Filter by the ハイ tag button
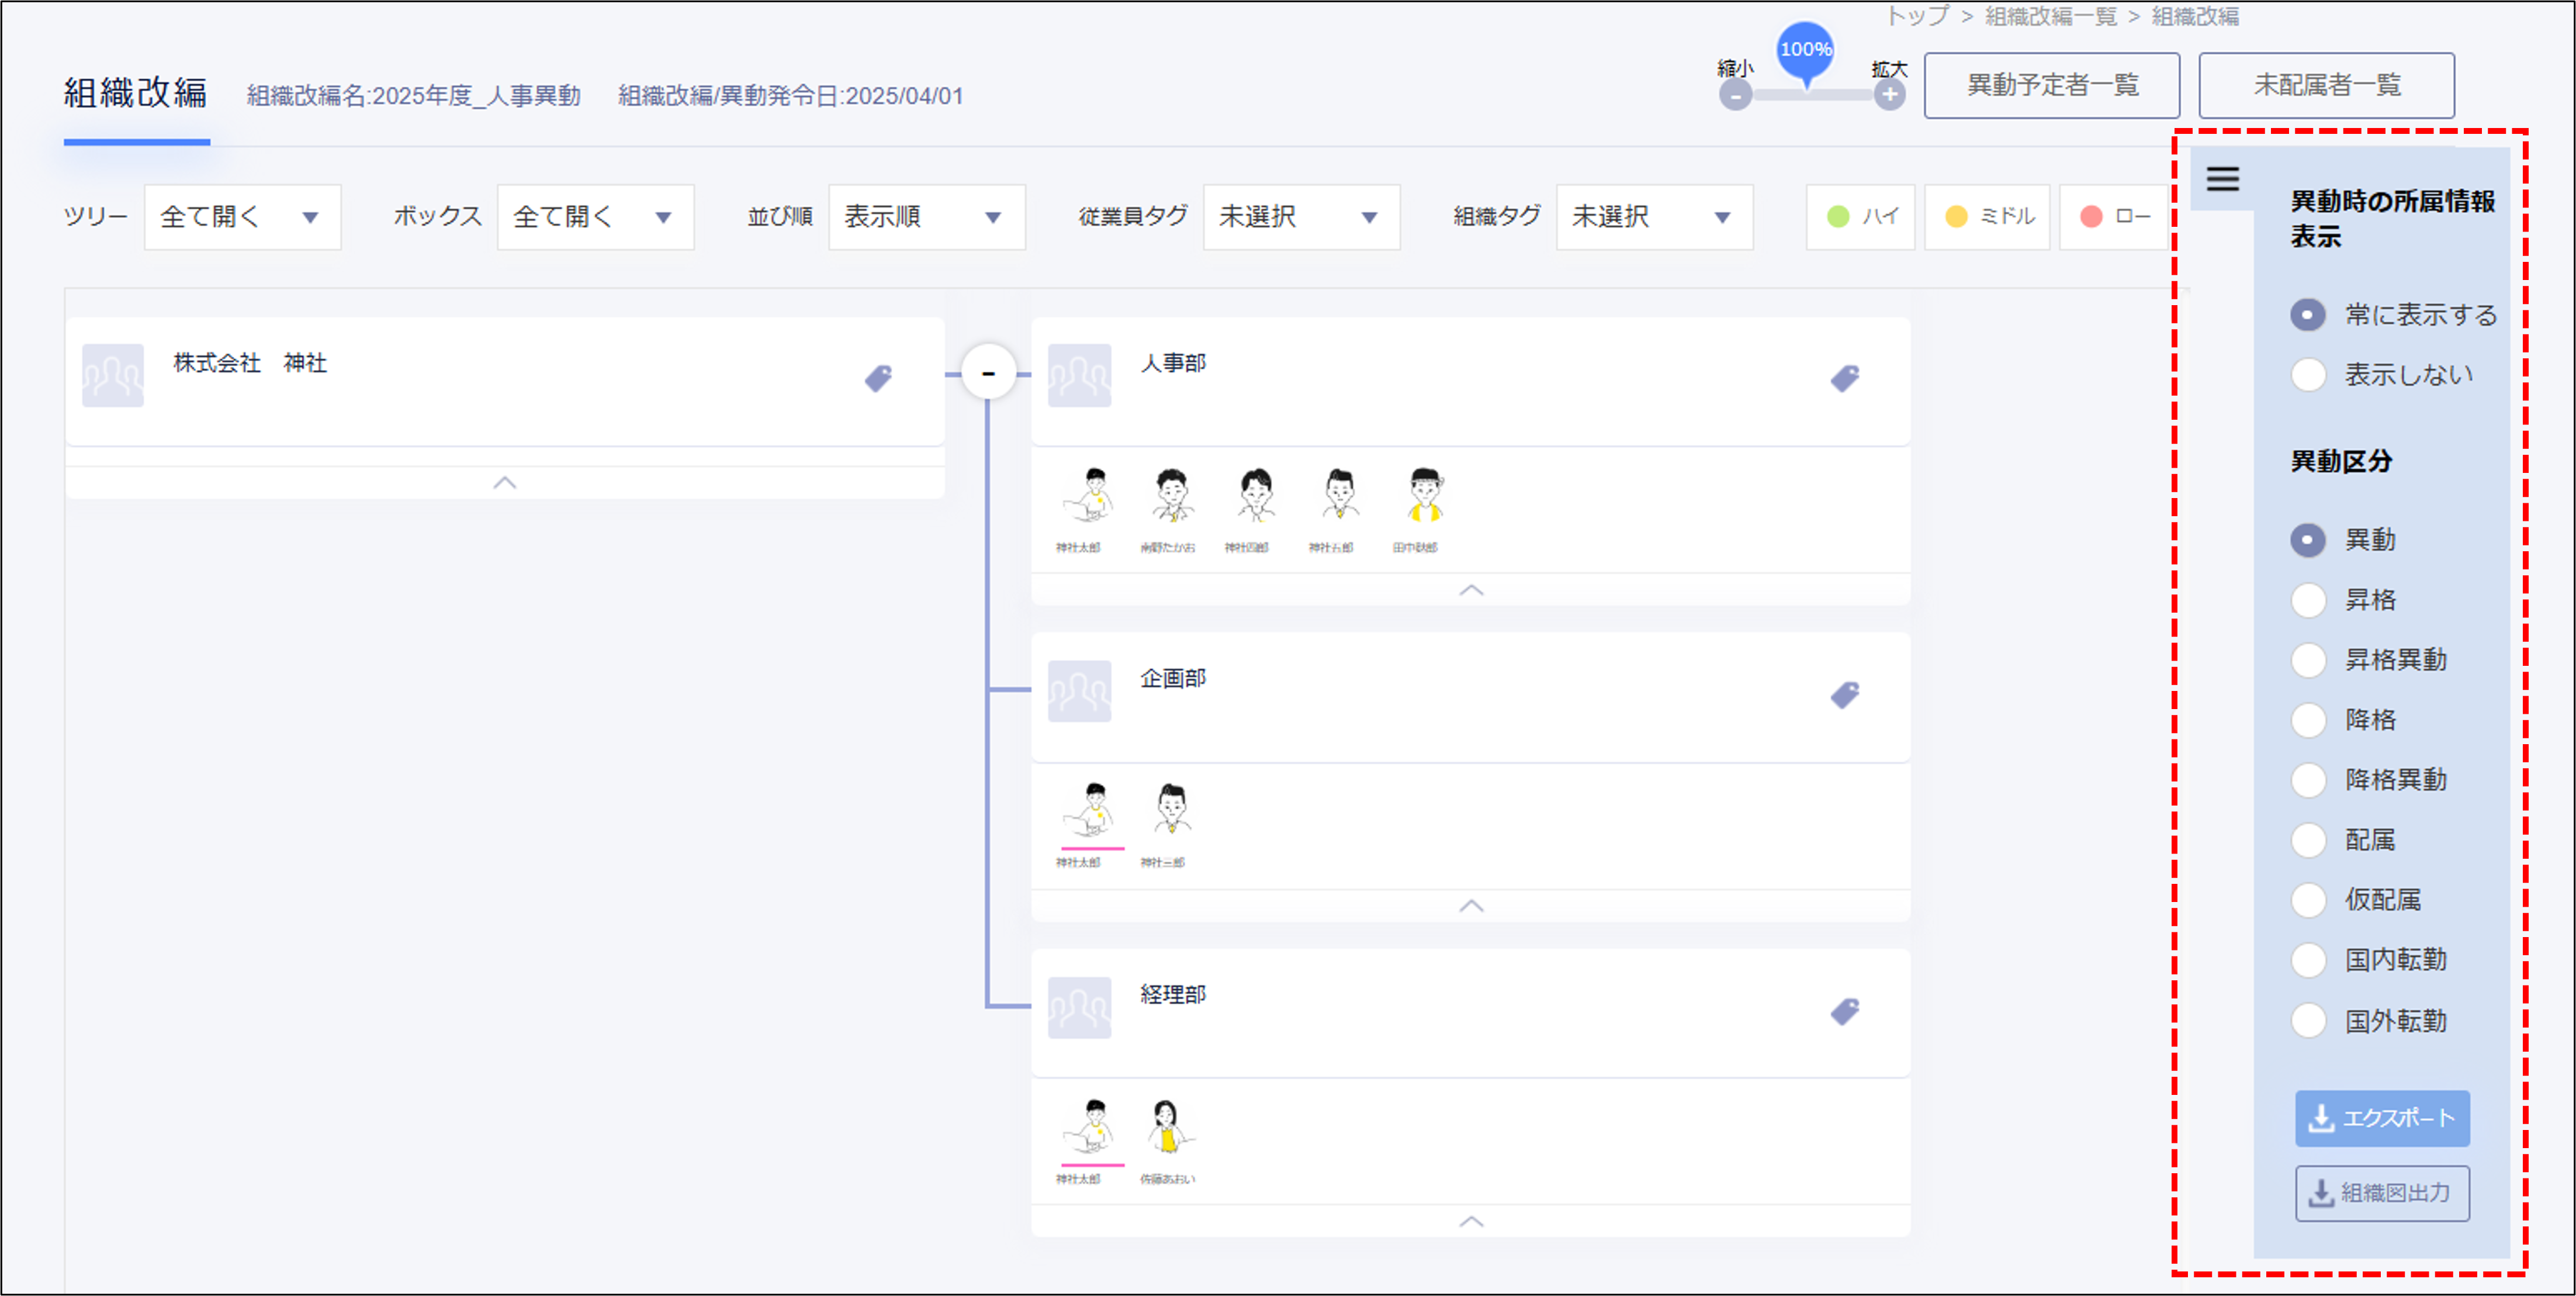The height and width of the screenshot is (1296, 2576). [x=1860, y=217]
